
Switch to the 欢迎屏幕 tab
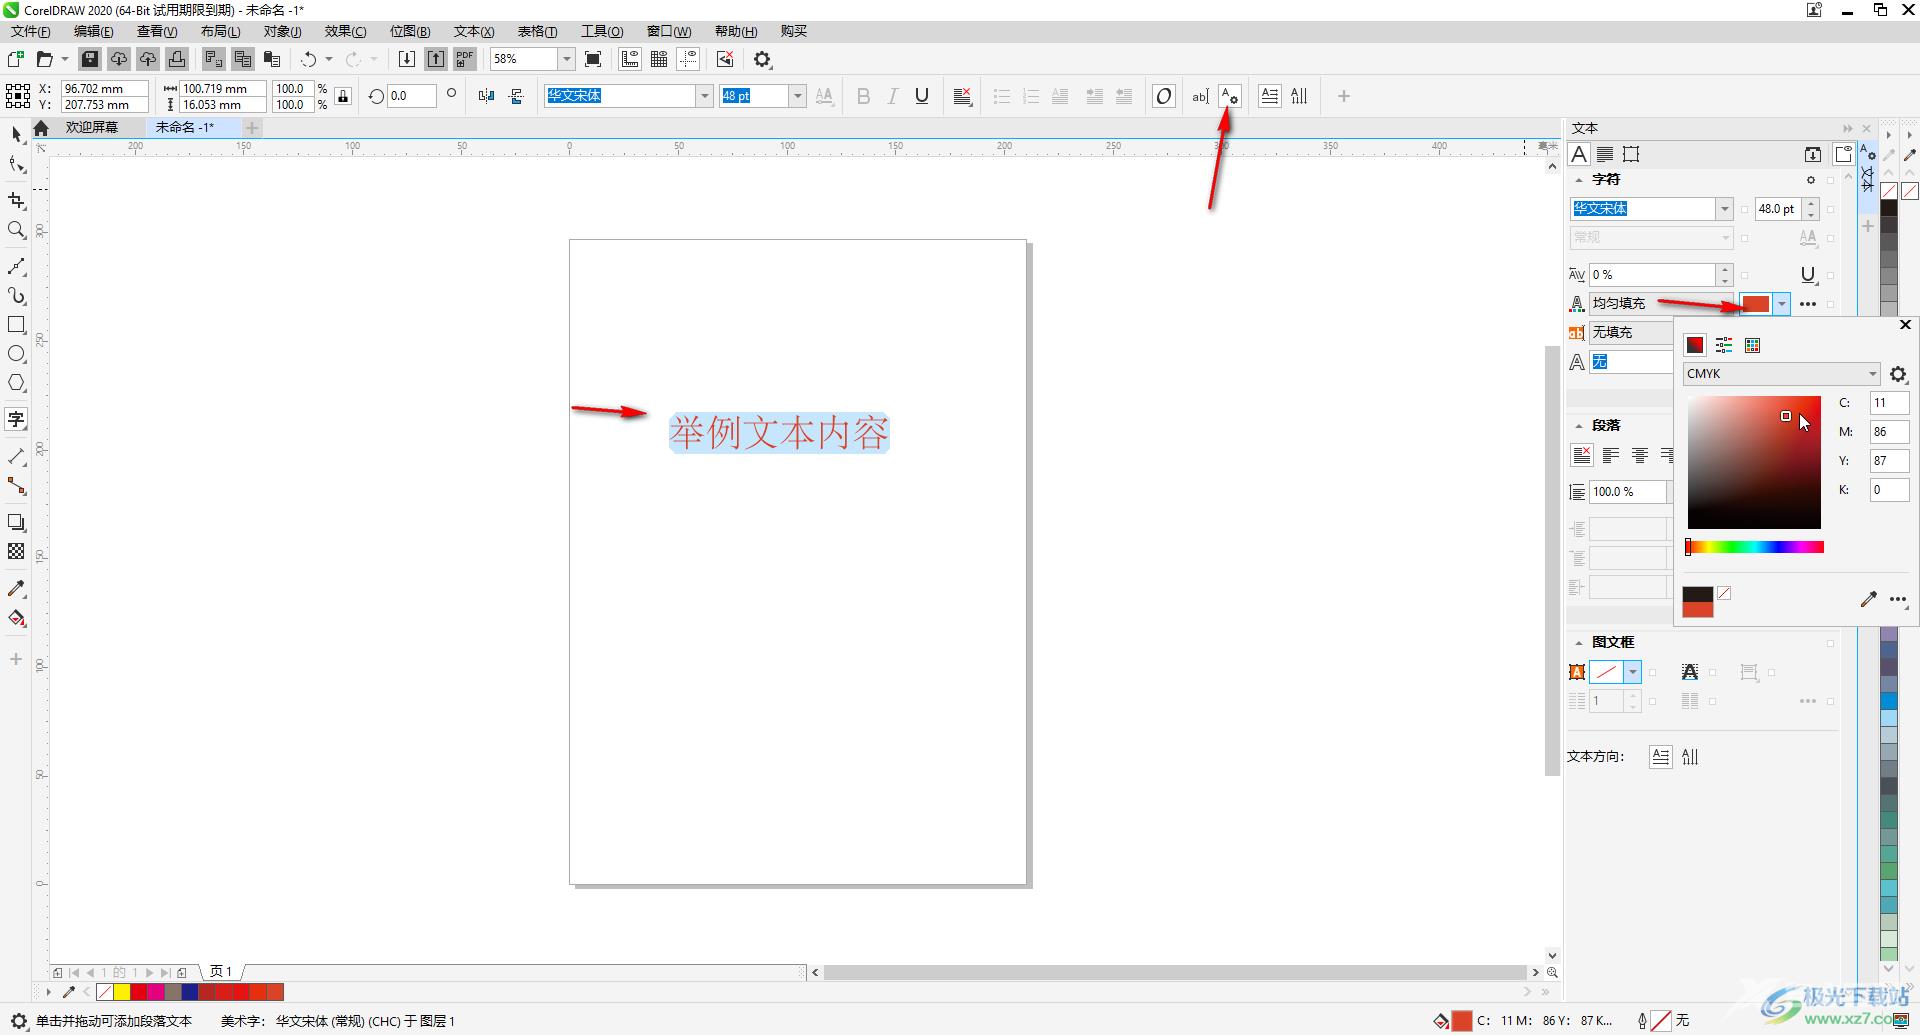pyautogui.click(x=92, y=127)
